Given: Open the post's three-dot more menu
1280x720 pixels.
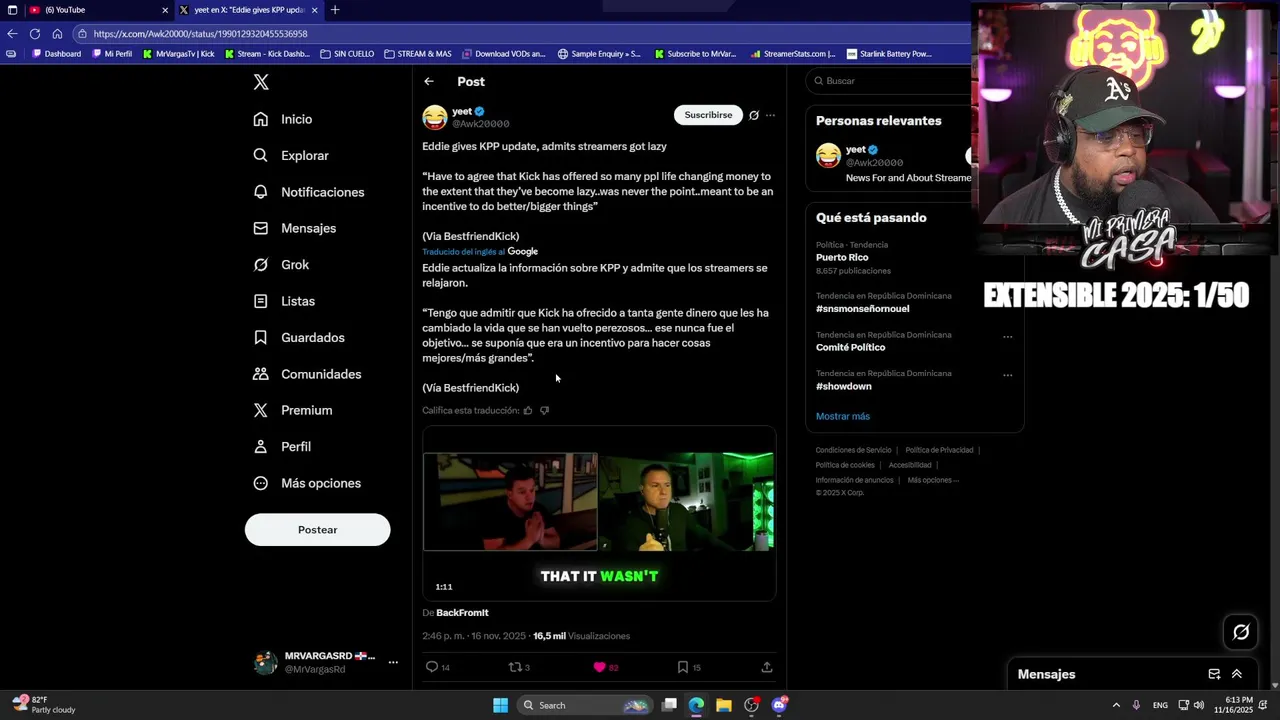Looking at the screenshot, I should tap(770, 115).
